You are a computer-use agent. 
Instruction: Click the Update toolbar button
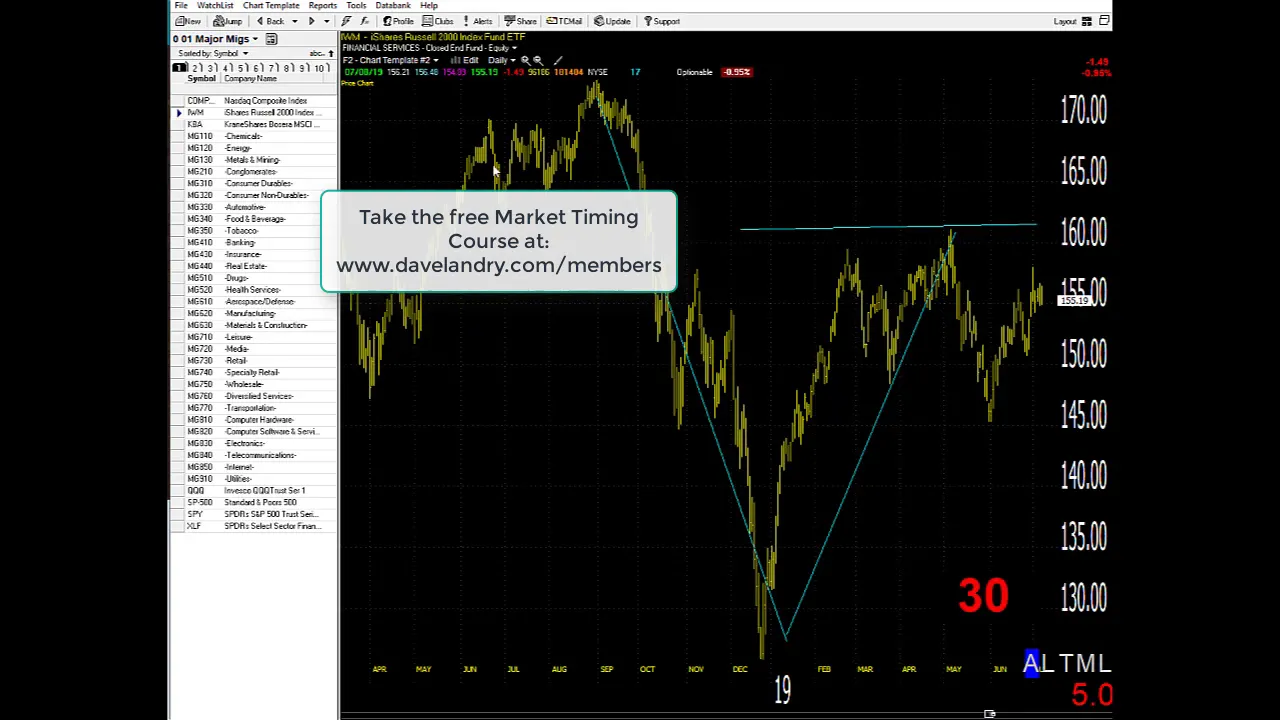pos(612,21)
